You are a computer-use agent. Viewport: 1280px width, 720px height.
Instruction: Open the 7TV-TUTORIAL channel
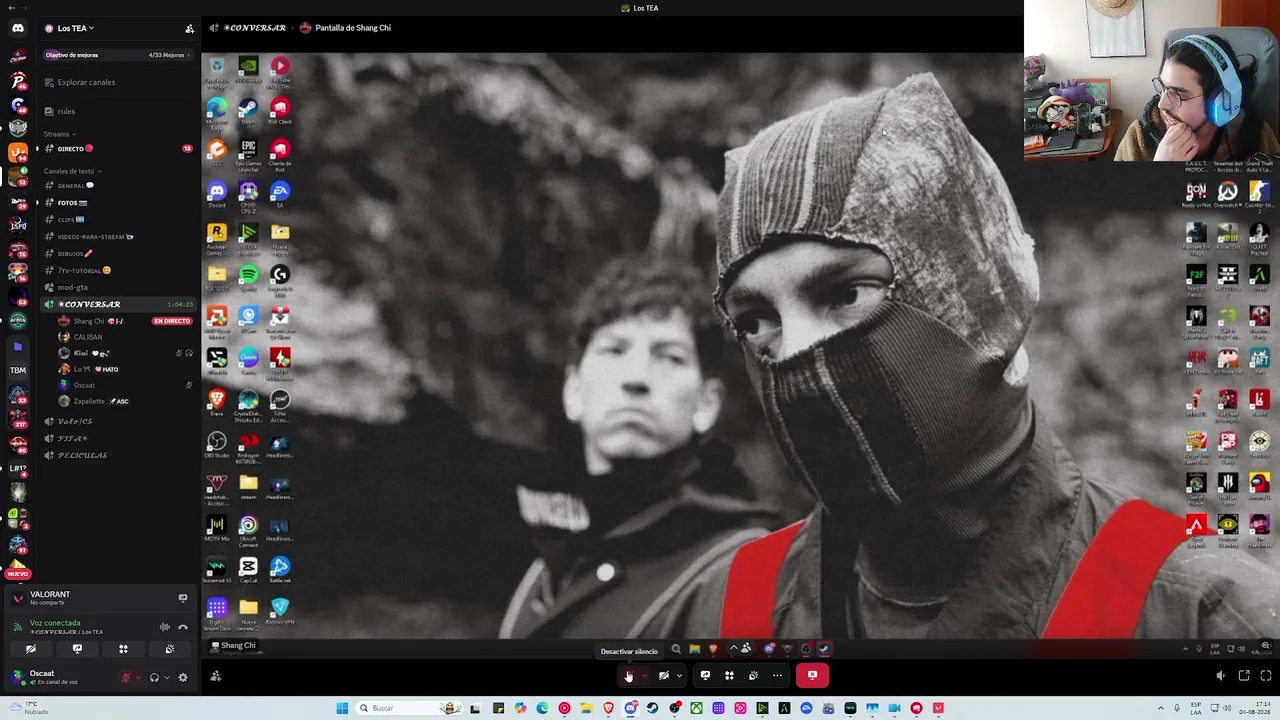tap(118, 270)
